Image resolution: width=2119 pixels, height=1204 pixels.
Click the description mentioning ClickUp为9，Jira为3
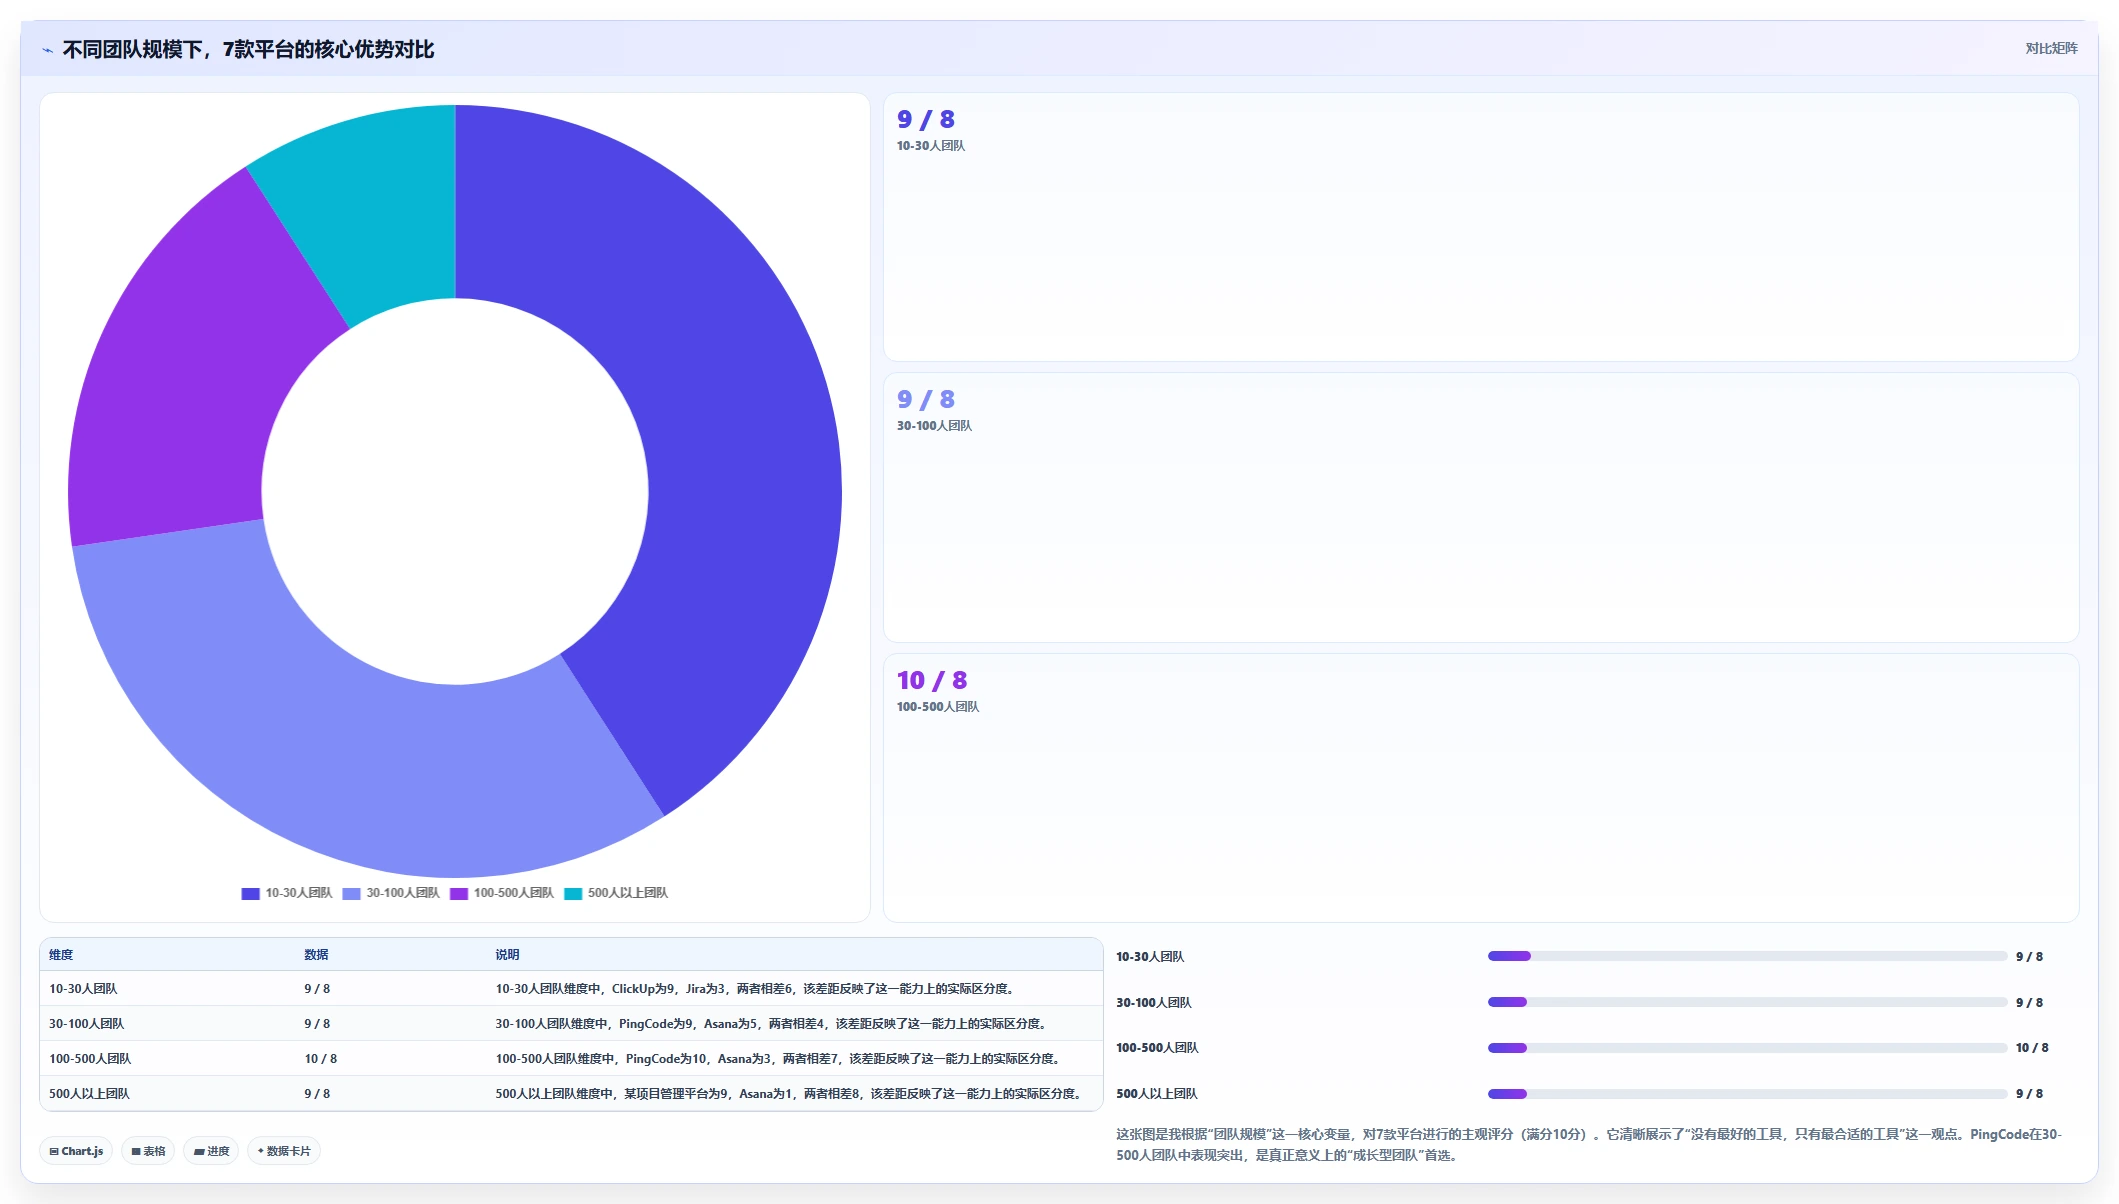pyautogui.click(x=757, y=989)
